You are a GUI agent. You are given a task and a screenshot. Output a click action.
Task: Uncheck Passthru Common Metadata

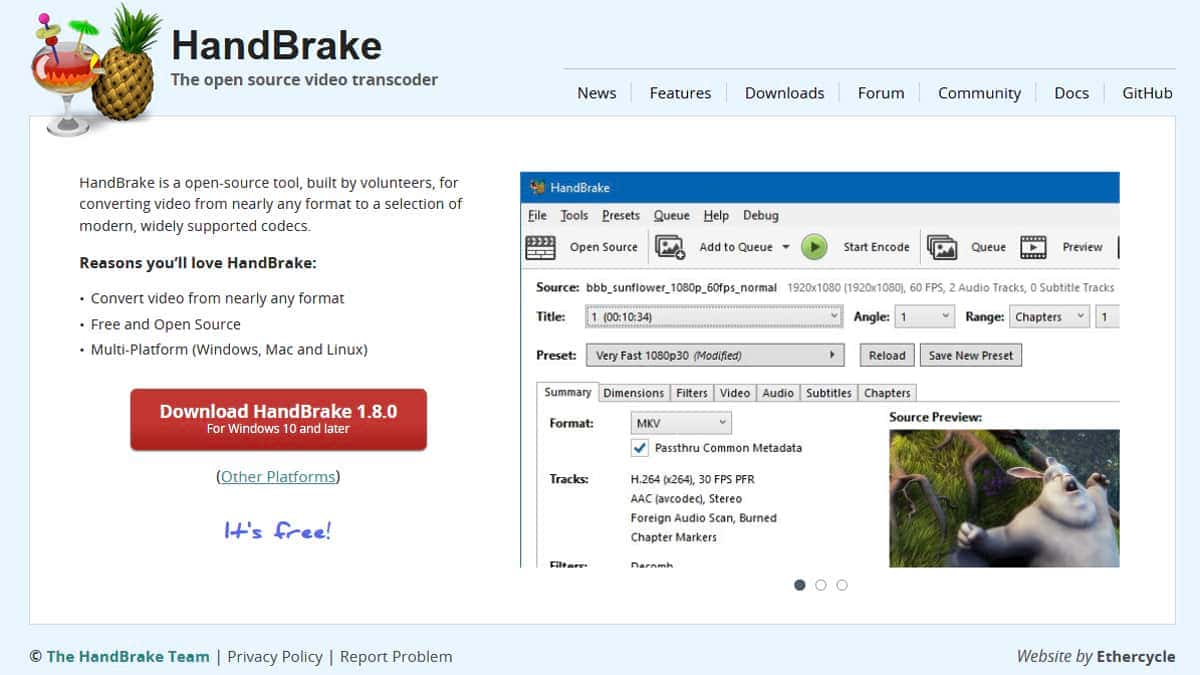pyautogui.click(x=641, y=448)
